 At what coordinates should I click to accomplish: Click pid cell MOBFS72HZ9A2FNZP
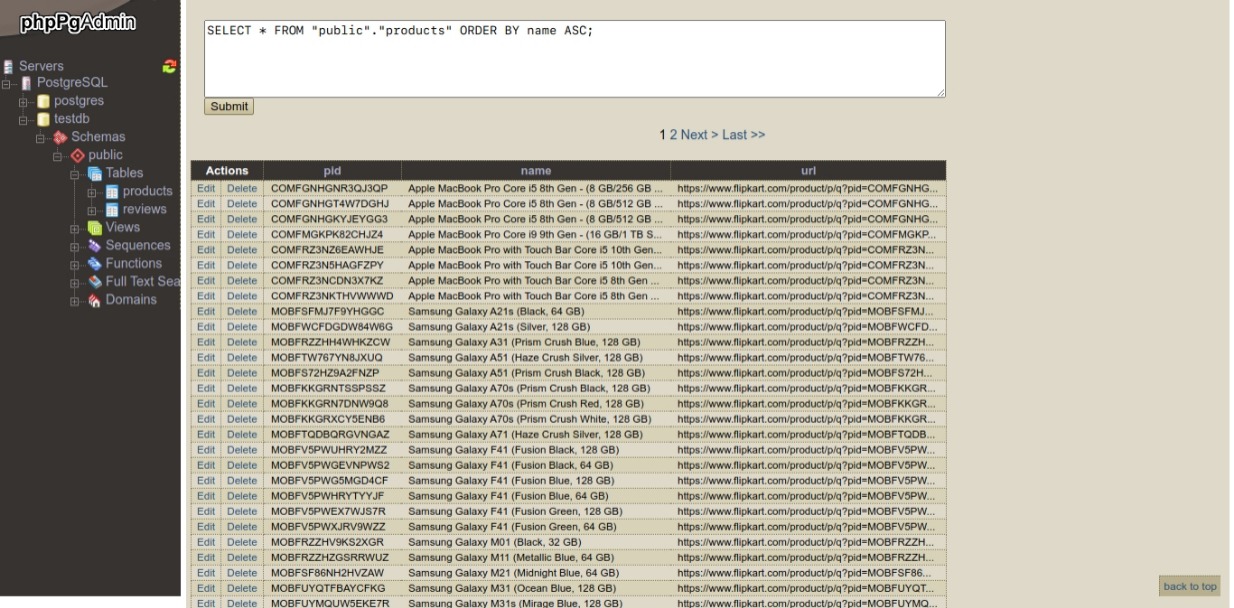[x=332, y=373]
